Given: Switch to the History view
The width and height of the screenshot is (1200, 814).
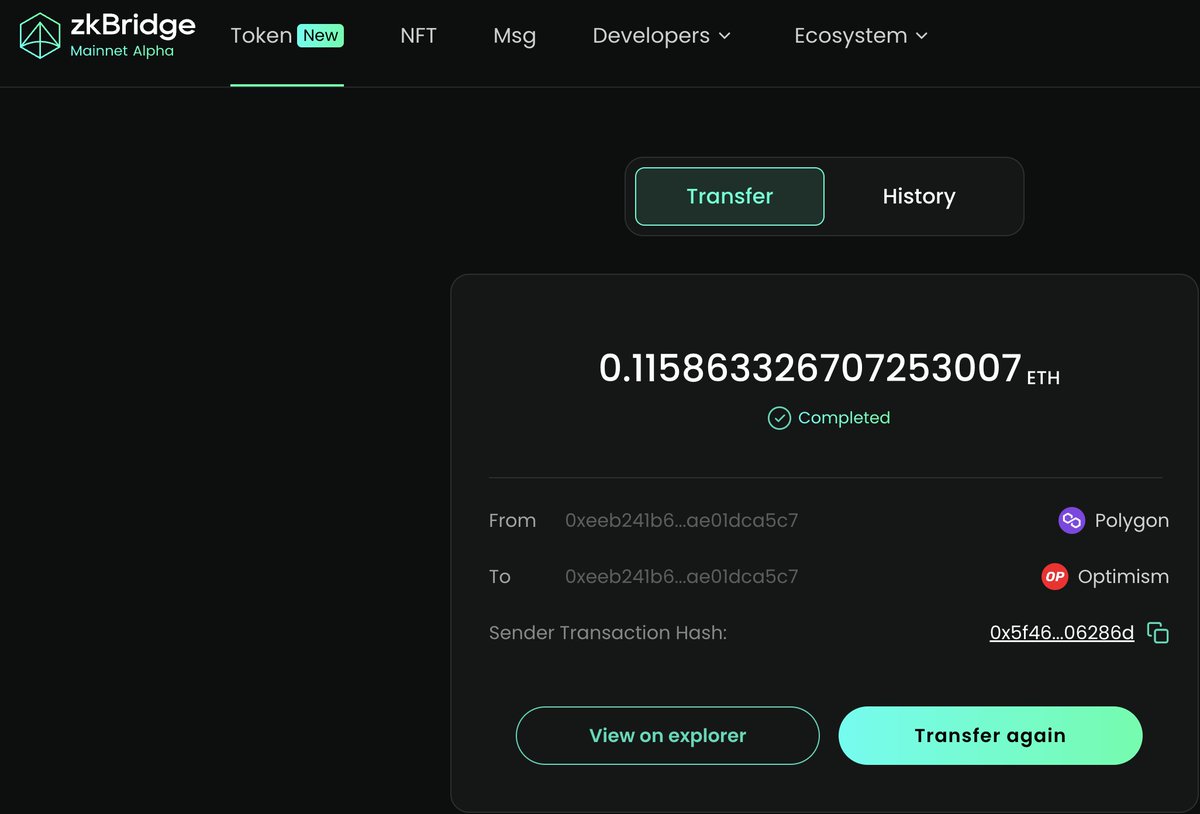Looking at the screenshot, I should tap(919, 196).
